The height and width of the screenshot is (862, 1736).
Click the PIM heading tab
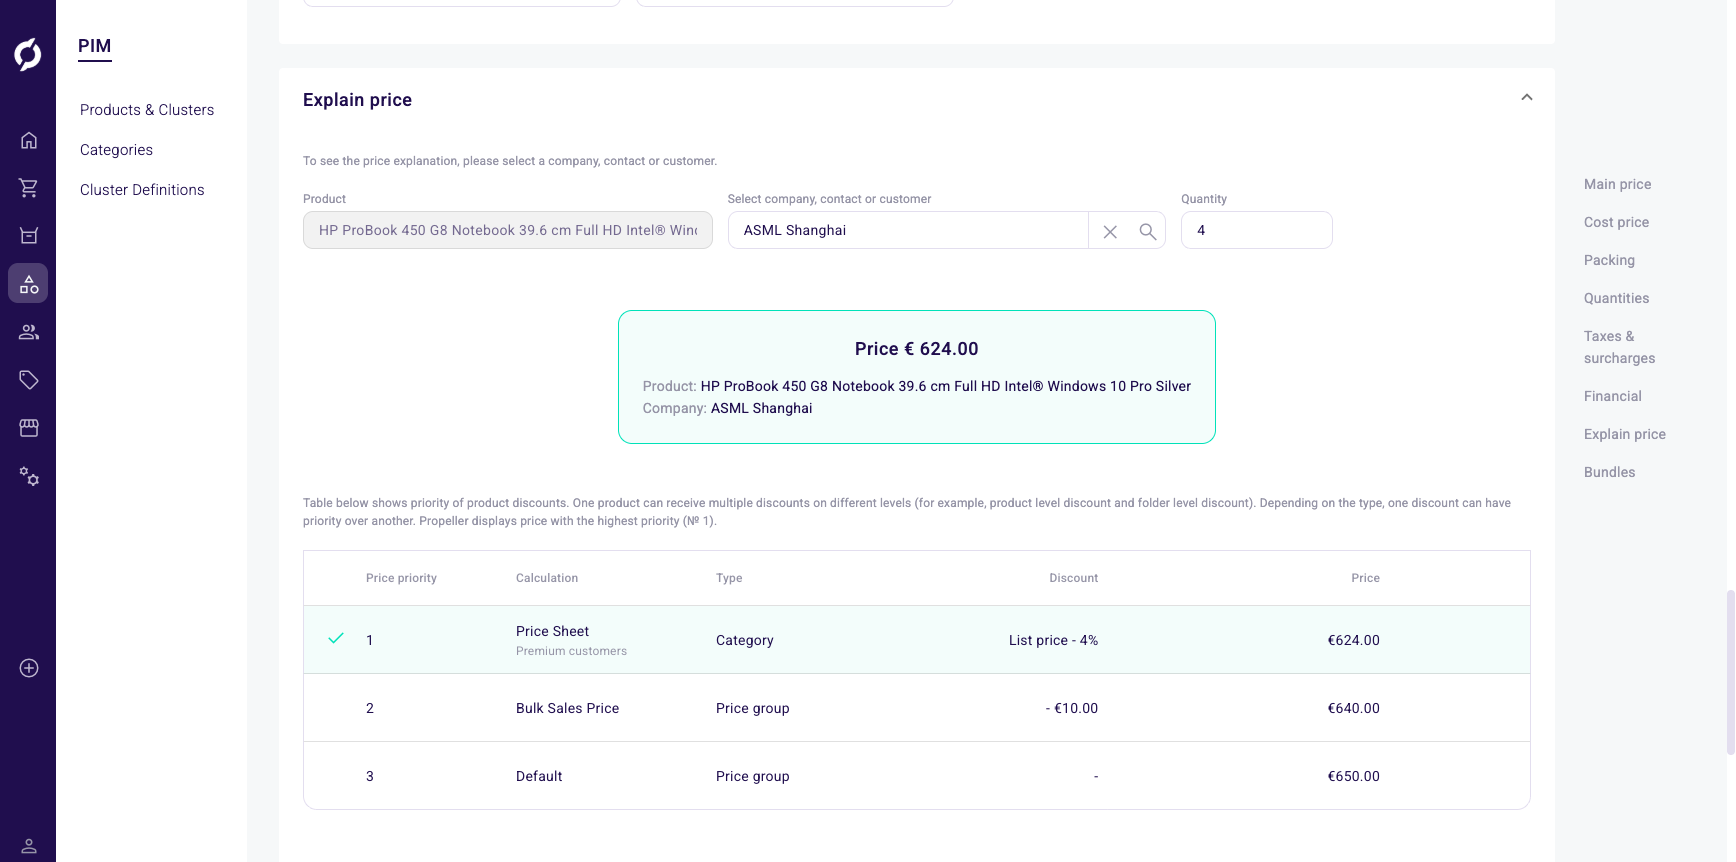coord(95,46)
